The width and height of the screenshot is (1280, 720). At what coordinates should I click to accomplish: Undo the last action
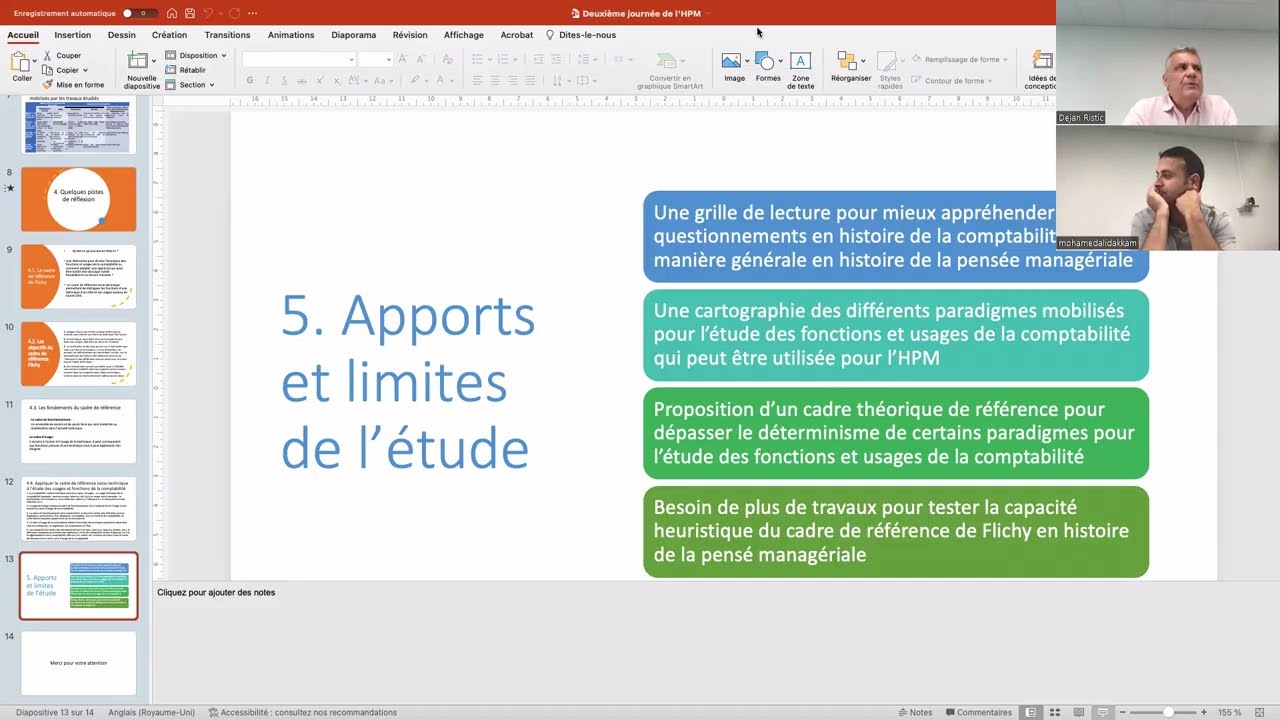[x=208, y=13]
